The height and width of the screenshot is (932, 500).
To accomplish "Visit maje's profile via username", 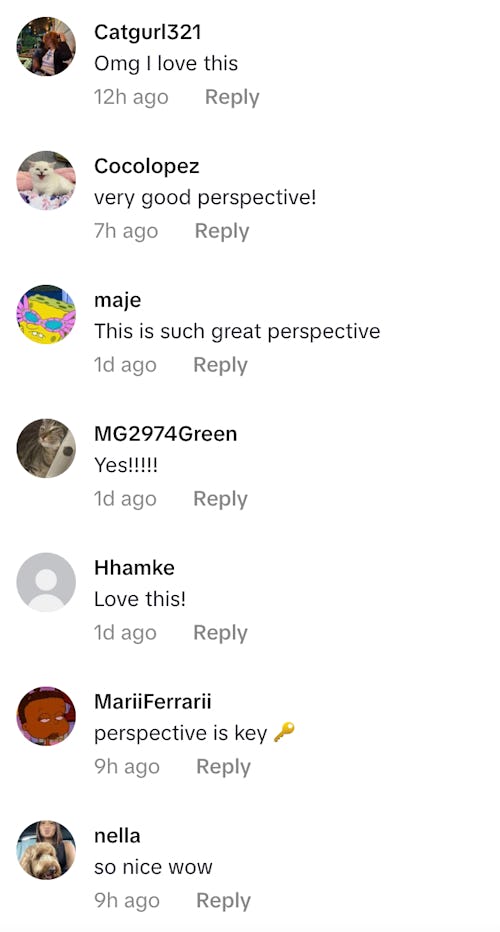I will (x=118, y=300).
